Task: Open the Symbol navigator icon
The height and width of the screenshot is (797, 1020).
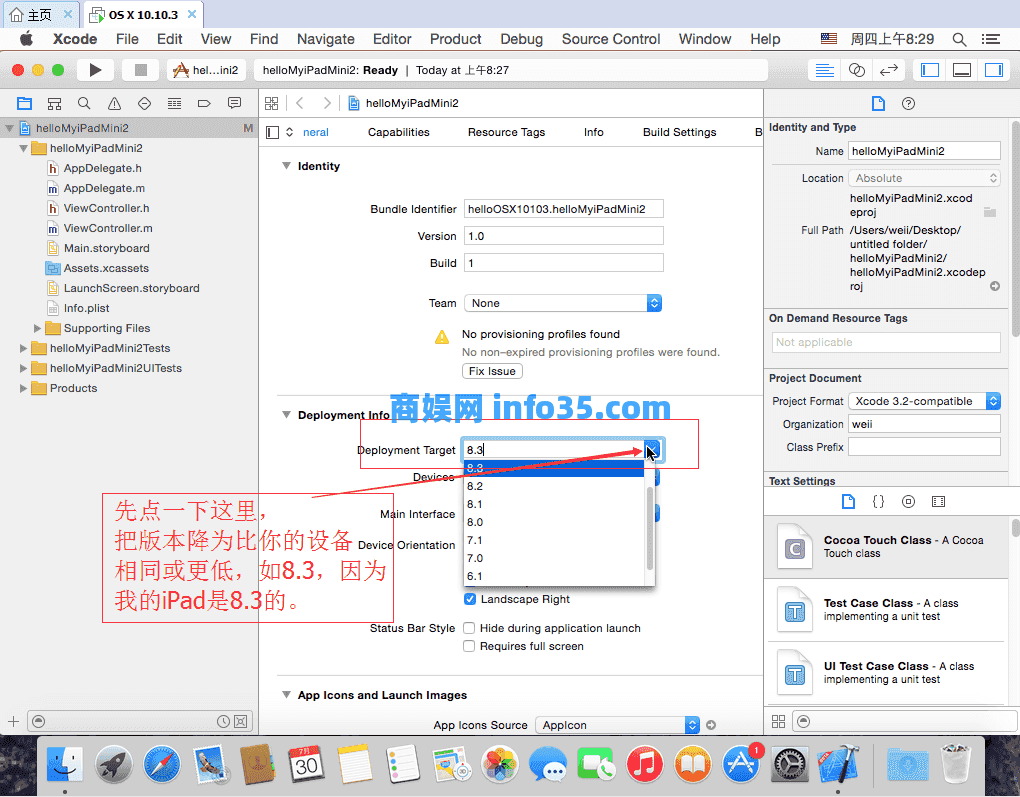Action: pyautogui.click(x=55, y=103)
